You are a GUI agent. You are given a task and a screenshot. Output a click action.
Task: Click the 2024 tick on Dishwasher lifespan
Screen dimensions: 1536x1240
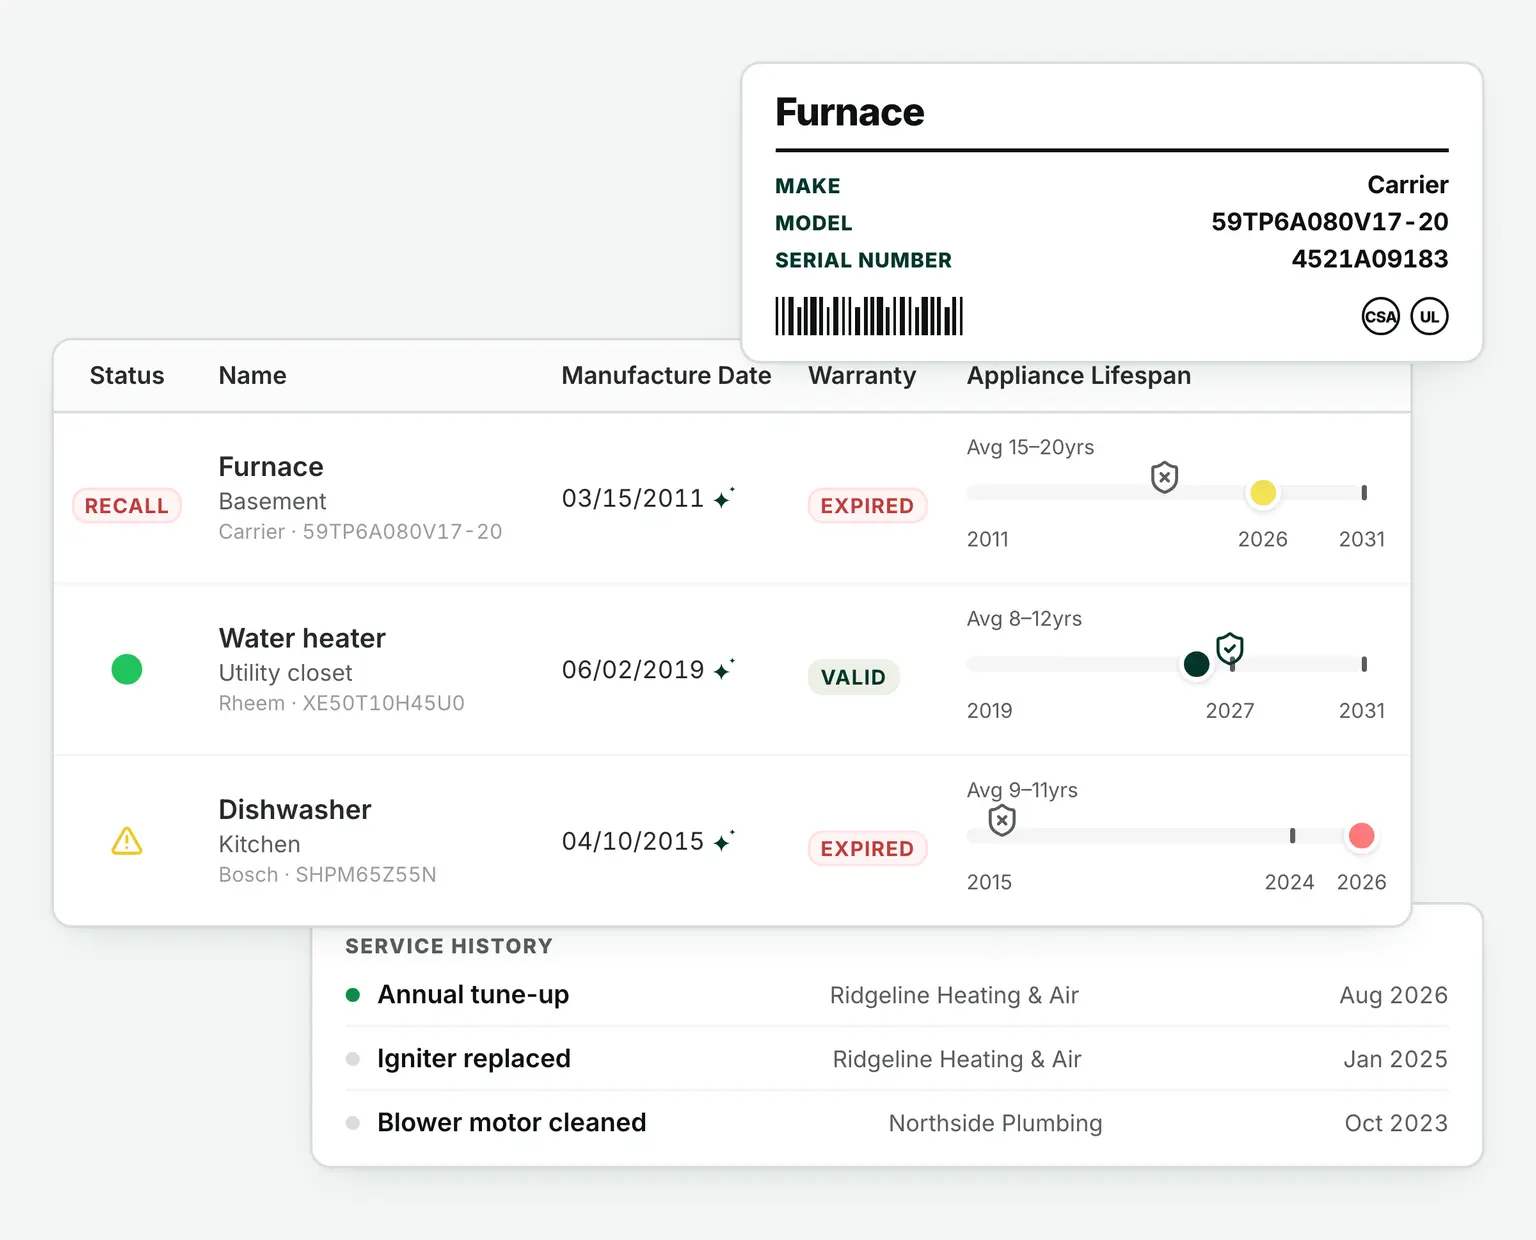click(1292, 836)
